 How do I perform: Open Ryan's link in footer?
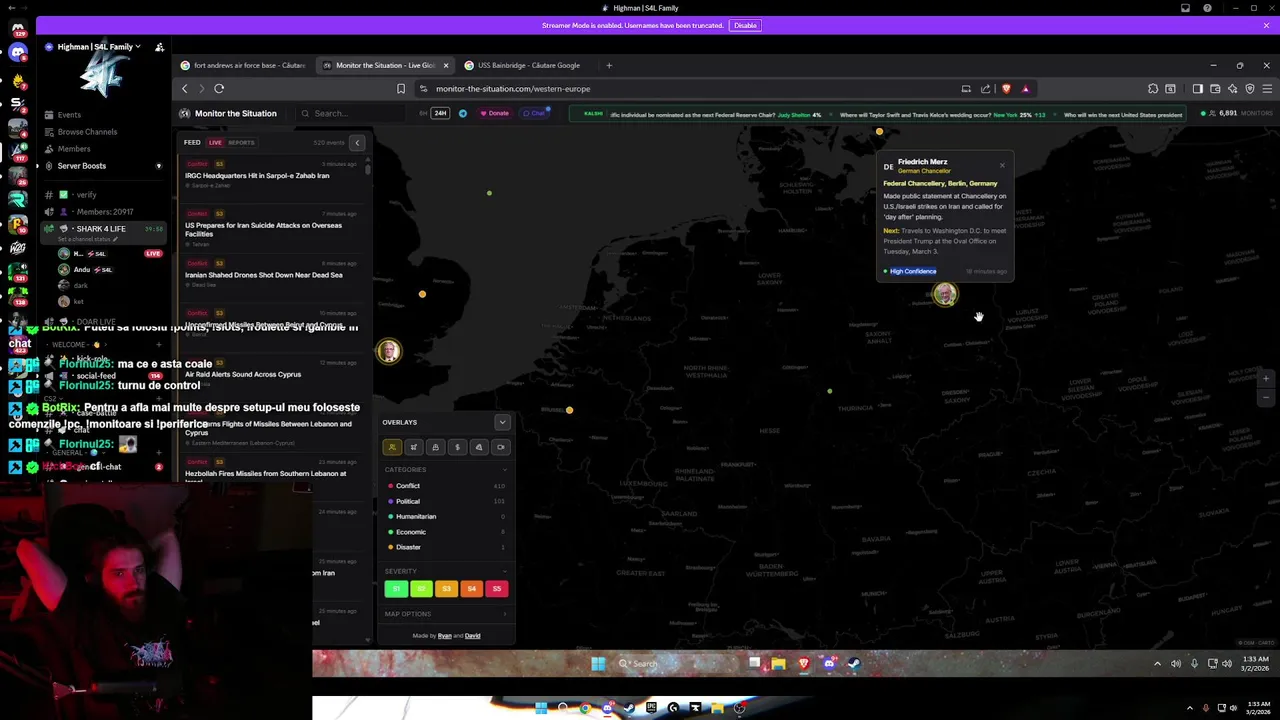point(444,636)
